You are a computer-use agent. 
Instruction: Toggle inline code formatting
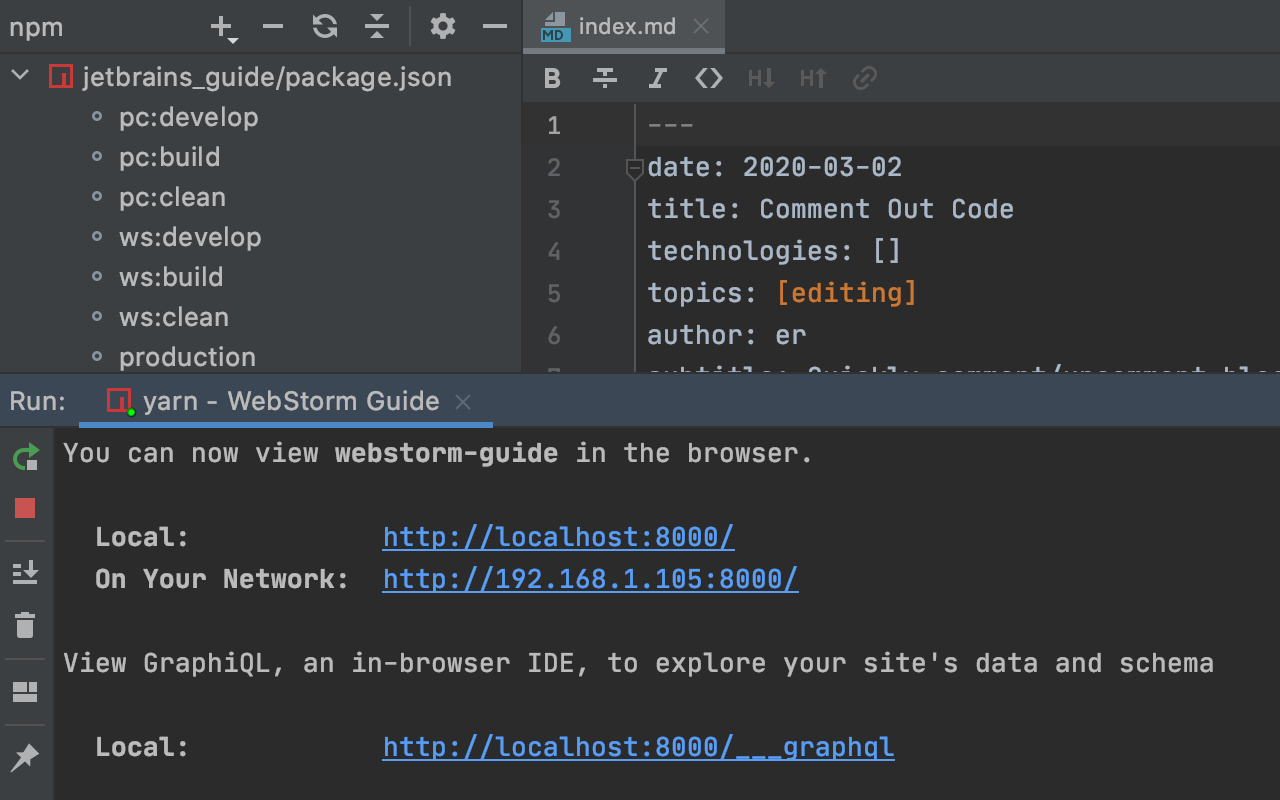pos(709,78)
